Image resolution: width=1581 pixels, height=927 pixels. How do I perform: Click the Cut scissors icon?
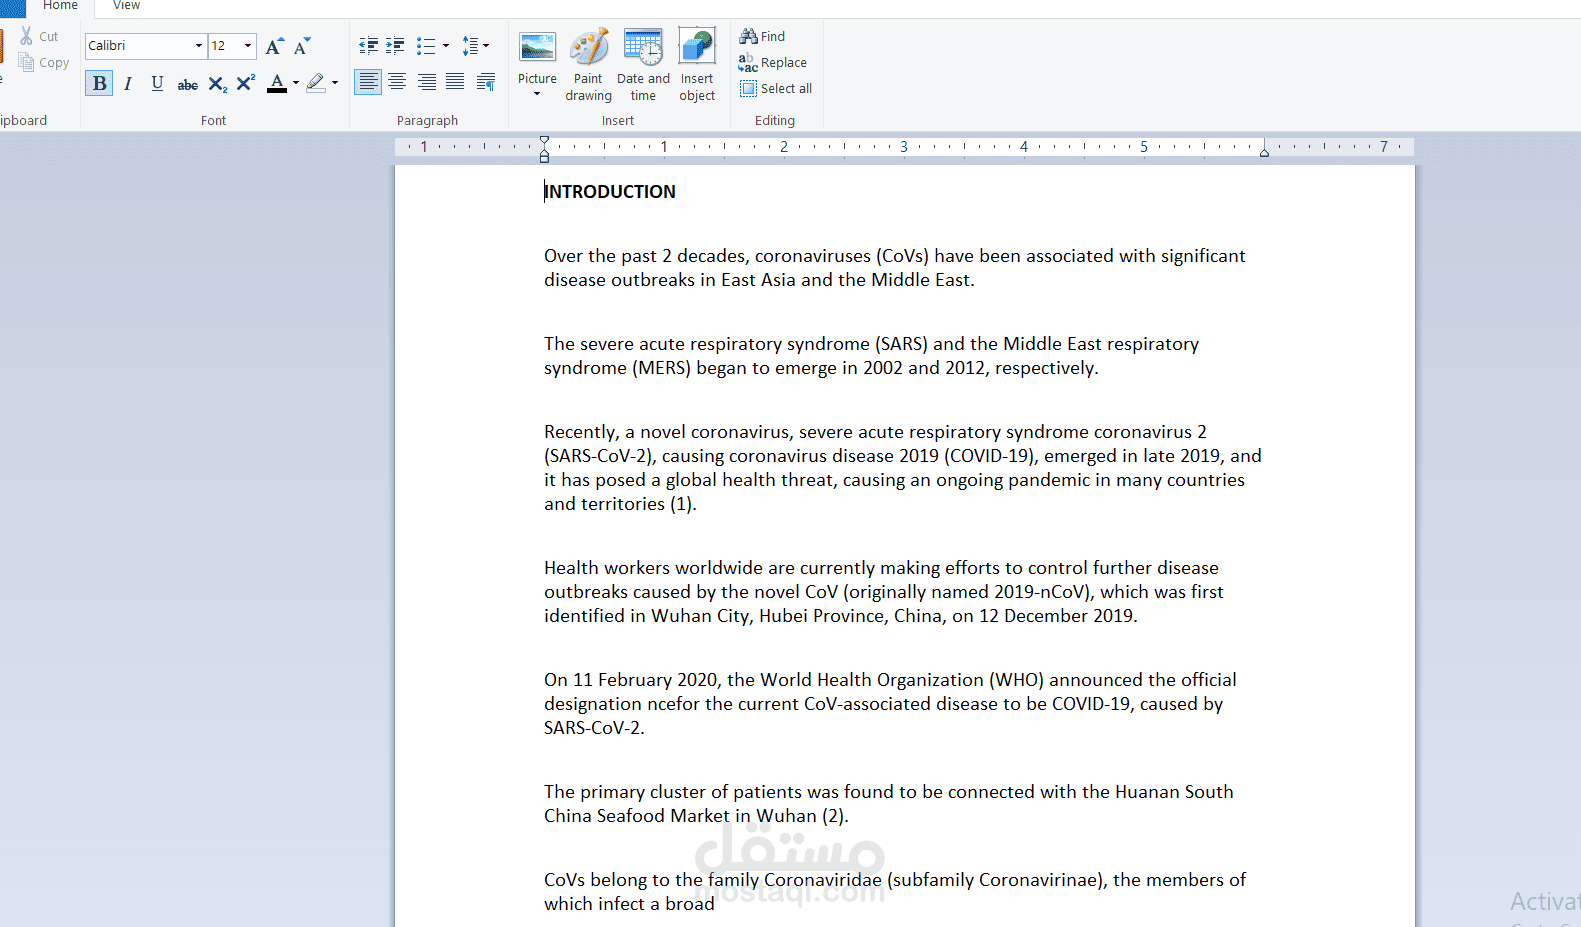pyautogui.click(x=26, y=36)
